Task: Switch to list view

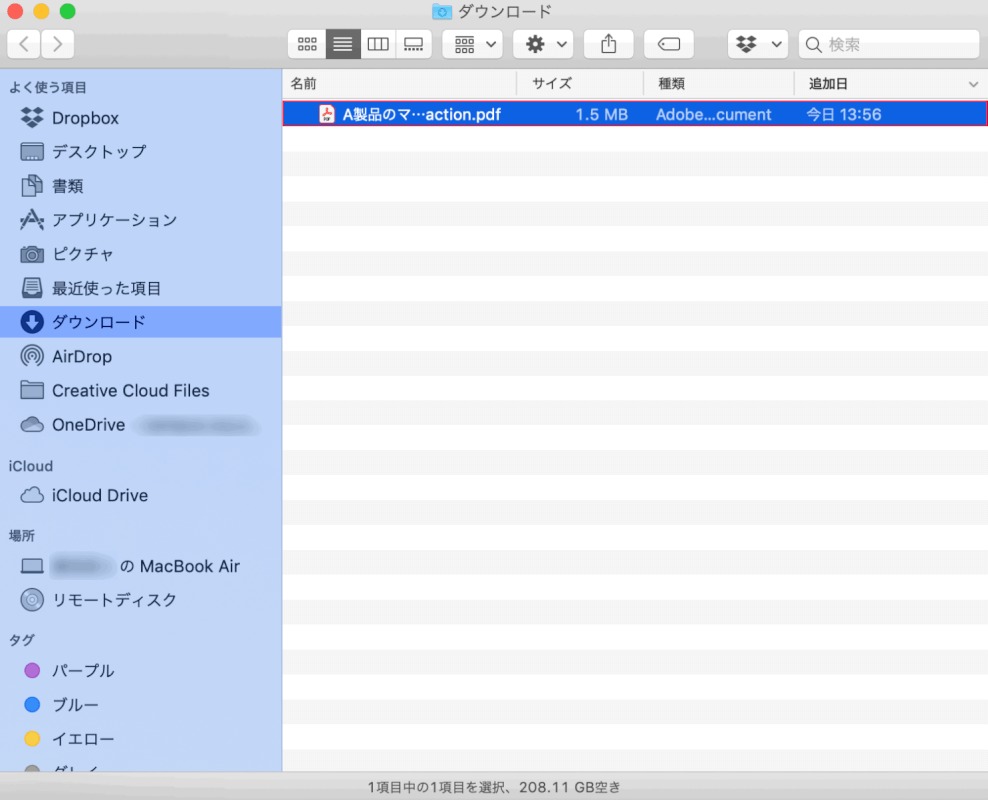Action: 343,44
